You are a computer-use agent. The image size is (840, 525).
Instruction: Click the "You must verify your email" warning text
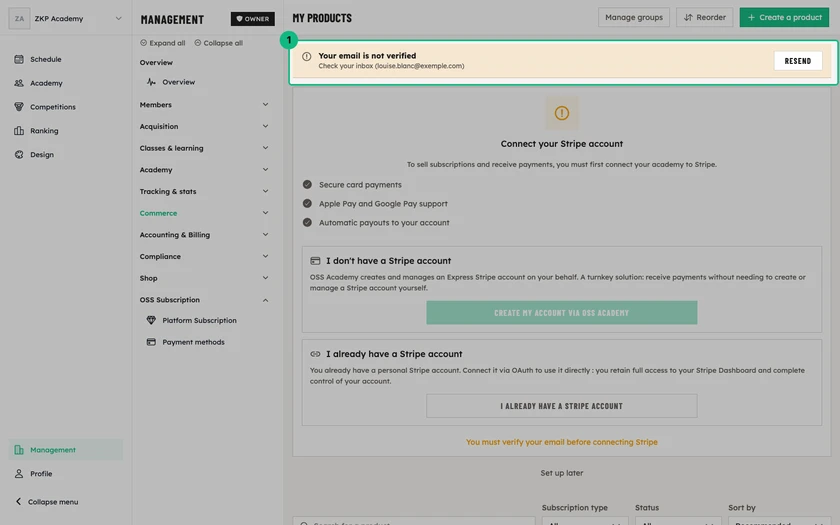[561, 442]
